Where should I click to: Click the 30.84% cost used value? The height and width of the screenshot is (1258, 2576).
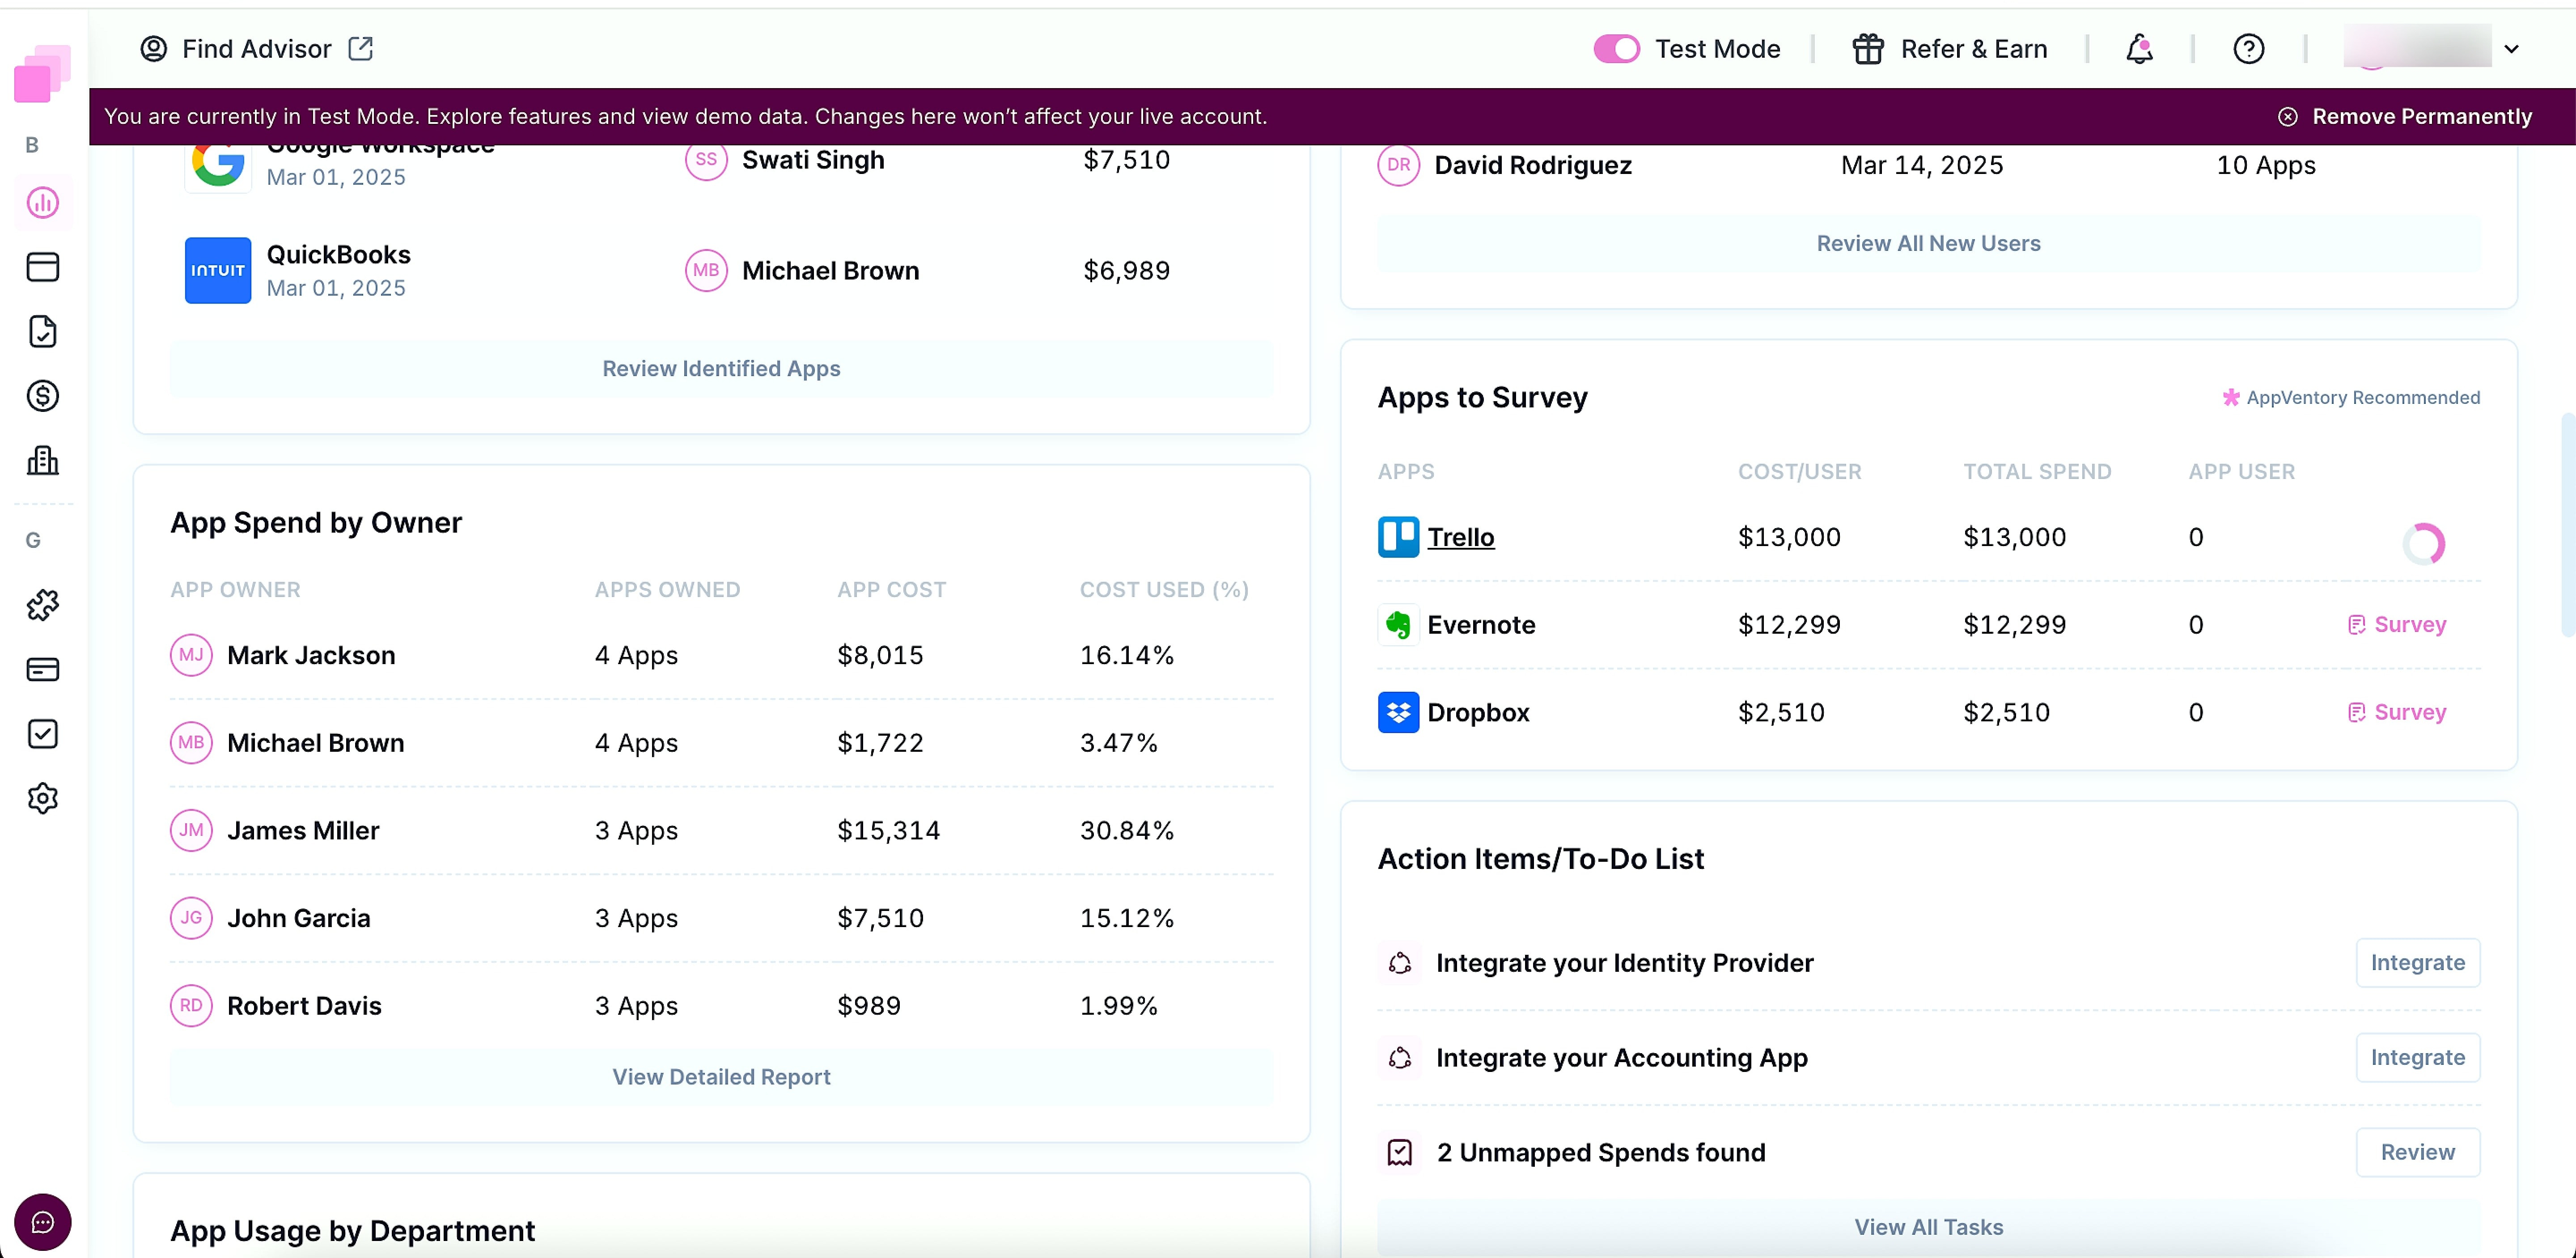click(x=1126, y=831)
